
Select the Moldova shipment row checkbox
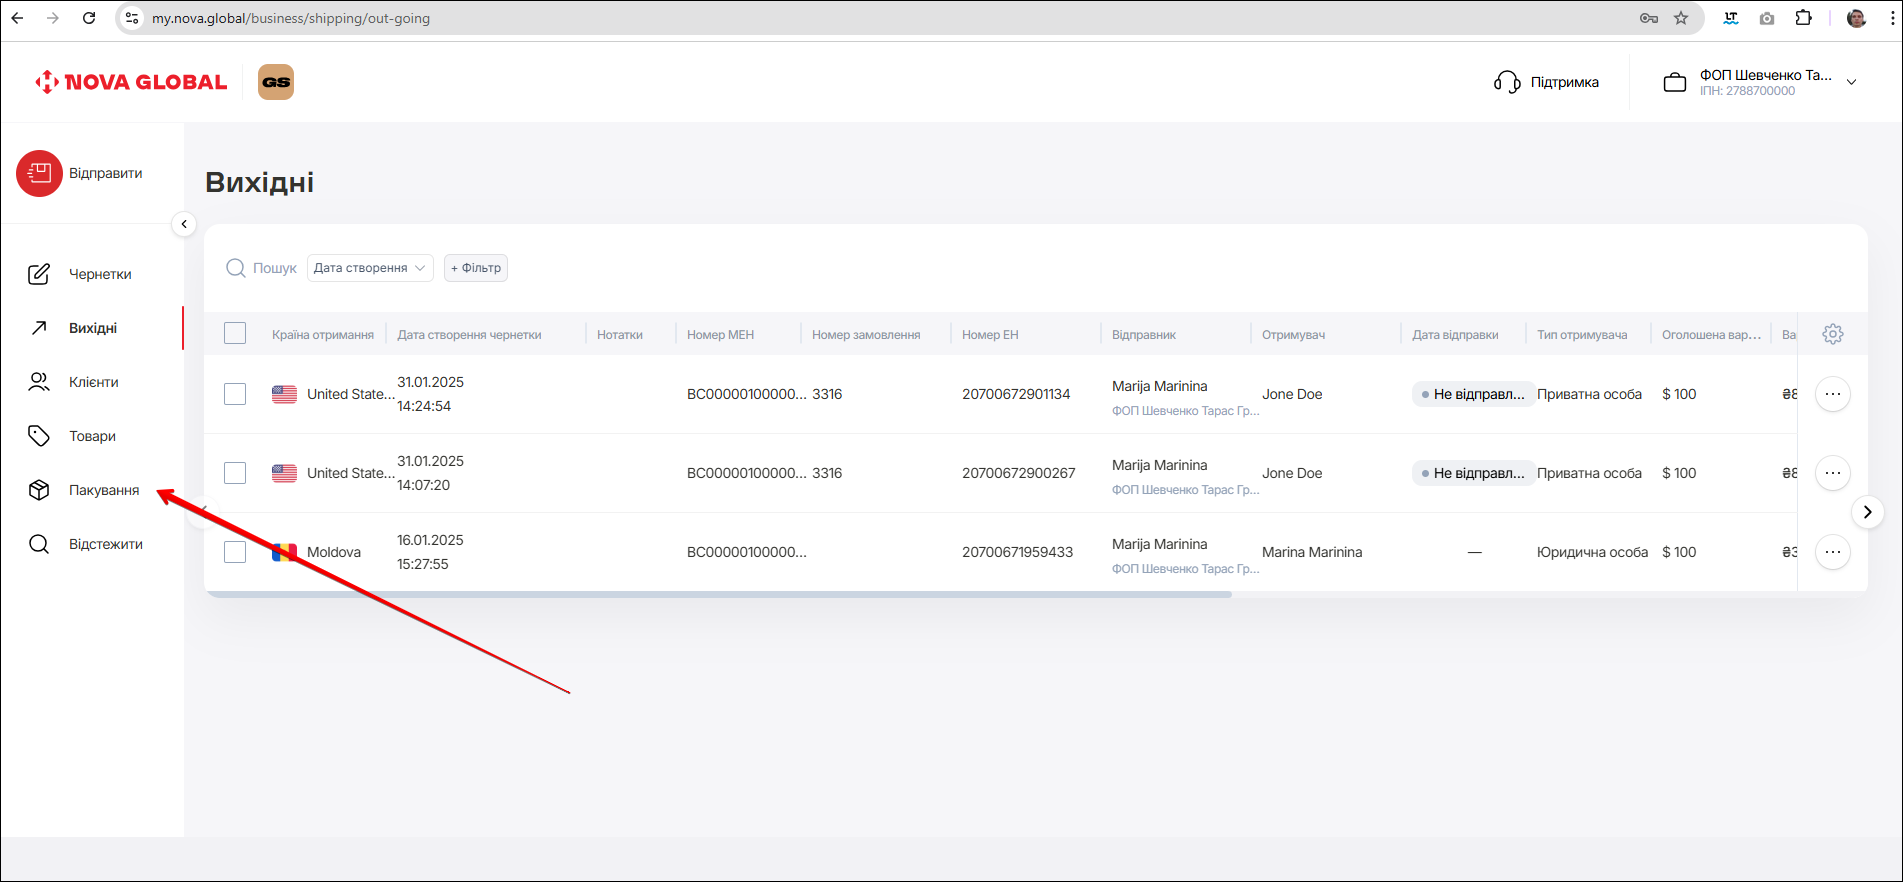235,552
